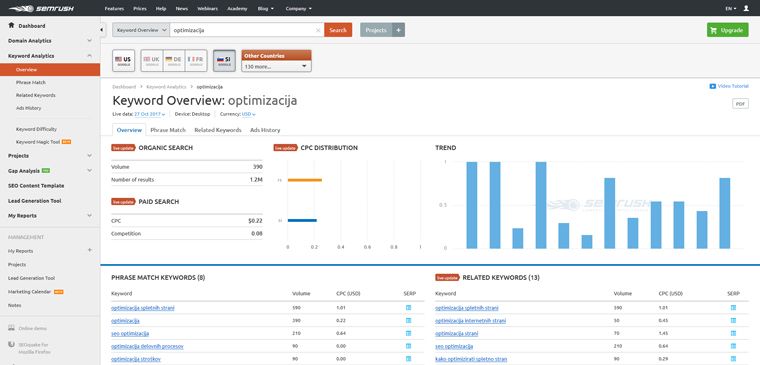760x365 pixels.
Task: Open the Live data date dropdown
Action: pyautogui.click(x=150, y=114)
